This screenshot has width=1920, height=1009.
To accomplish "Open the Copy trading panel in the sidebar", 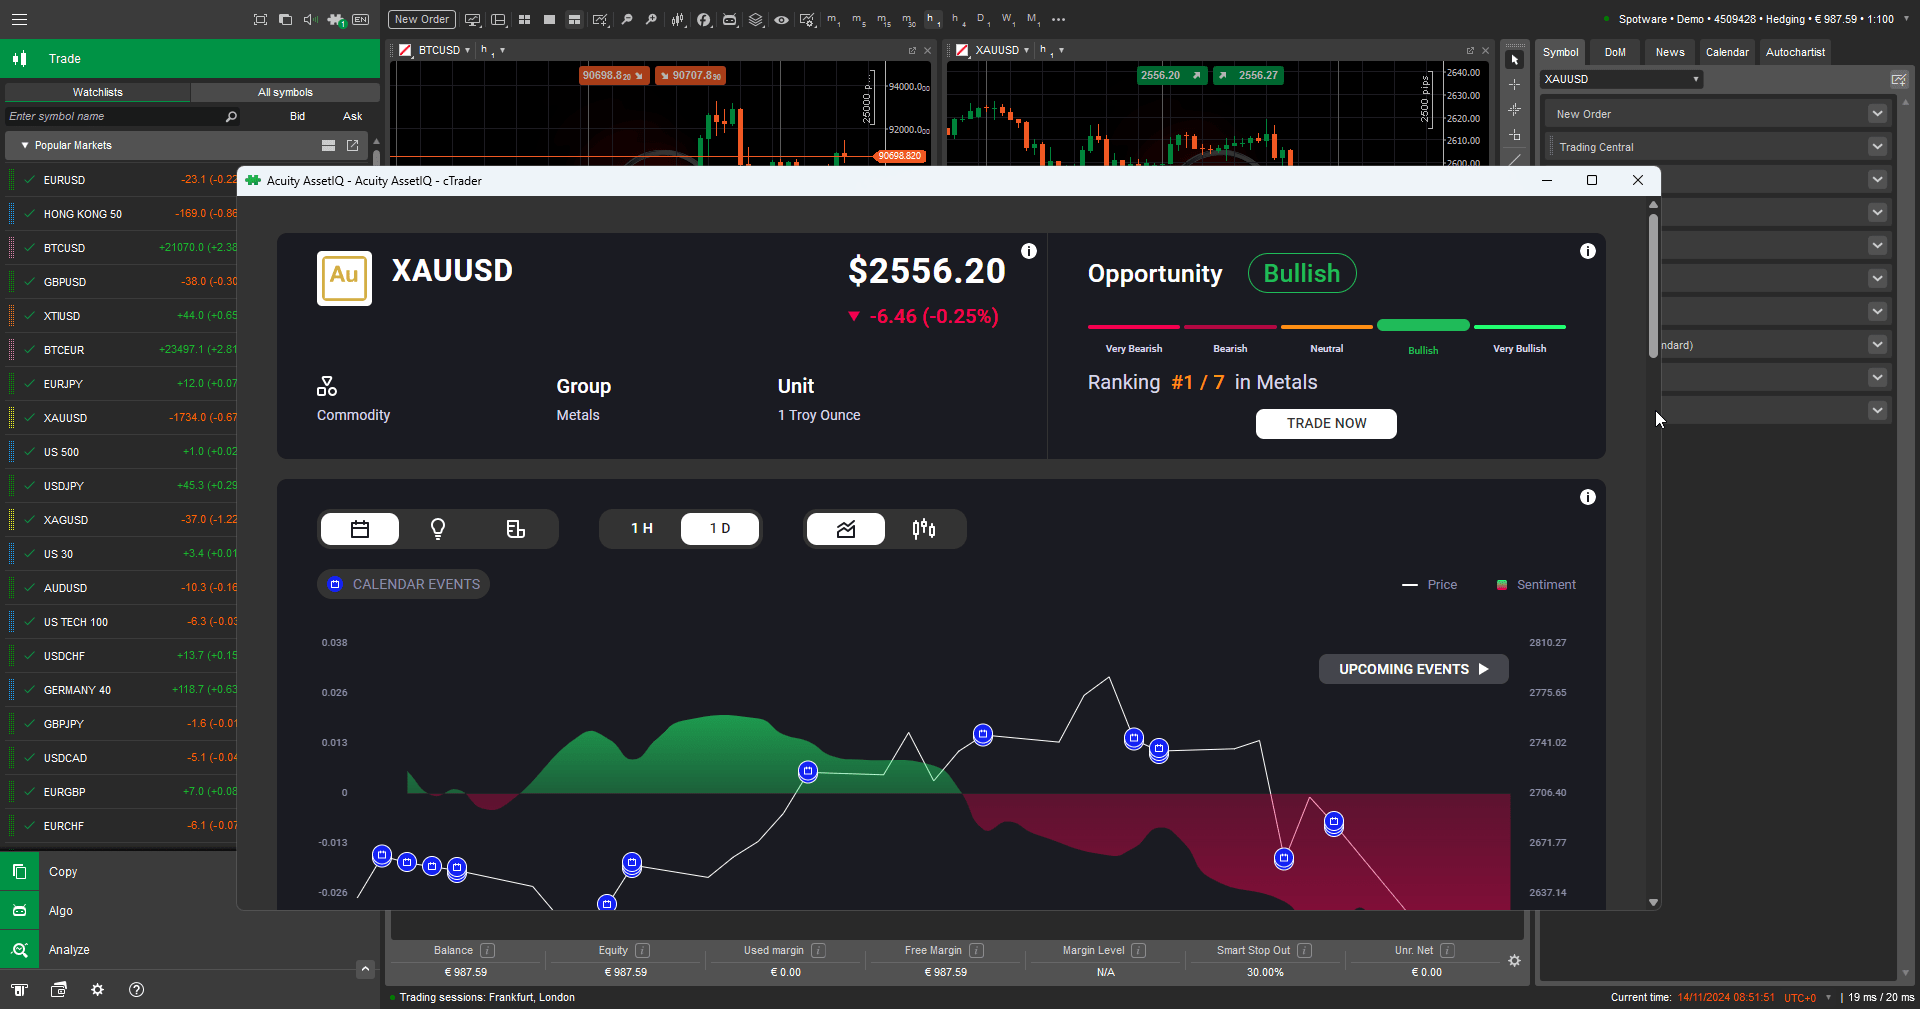I will tap(62, 871).
